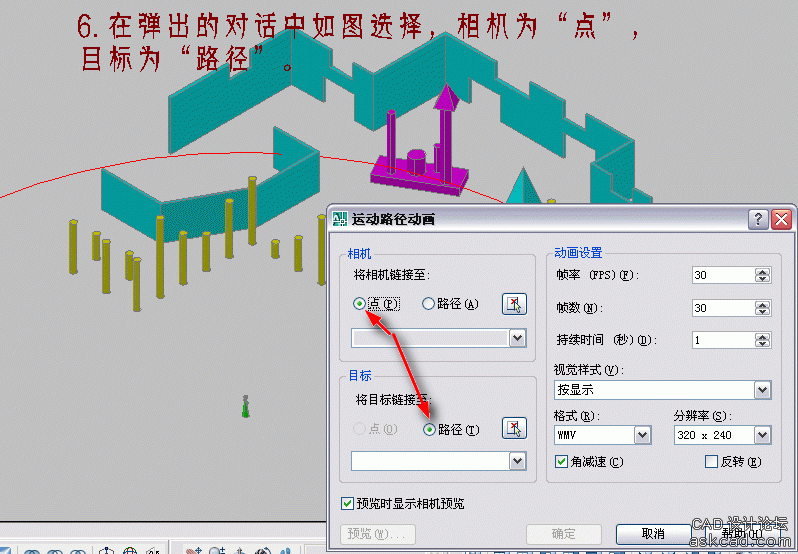Click the 取消 cancel button
The height and width of the screenshot is (554, 798).
point(653,534)
